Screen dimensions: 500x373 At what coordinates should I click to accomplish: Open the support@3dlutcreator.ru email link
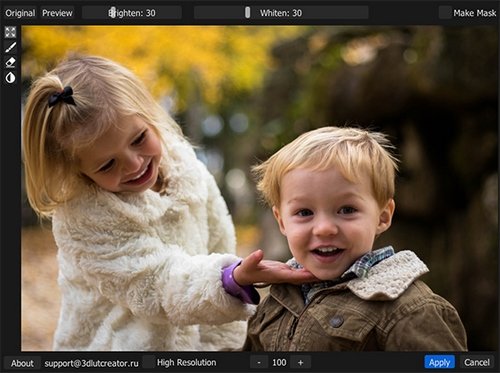91,363
